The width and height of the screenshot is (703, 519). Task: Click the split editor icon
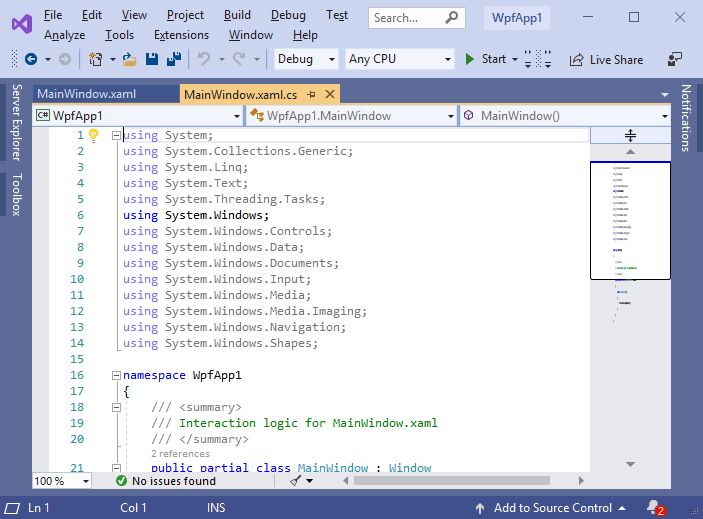(x=630, y=135)
